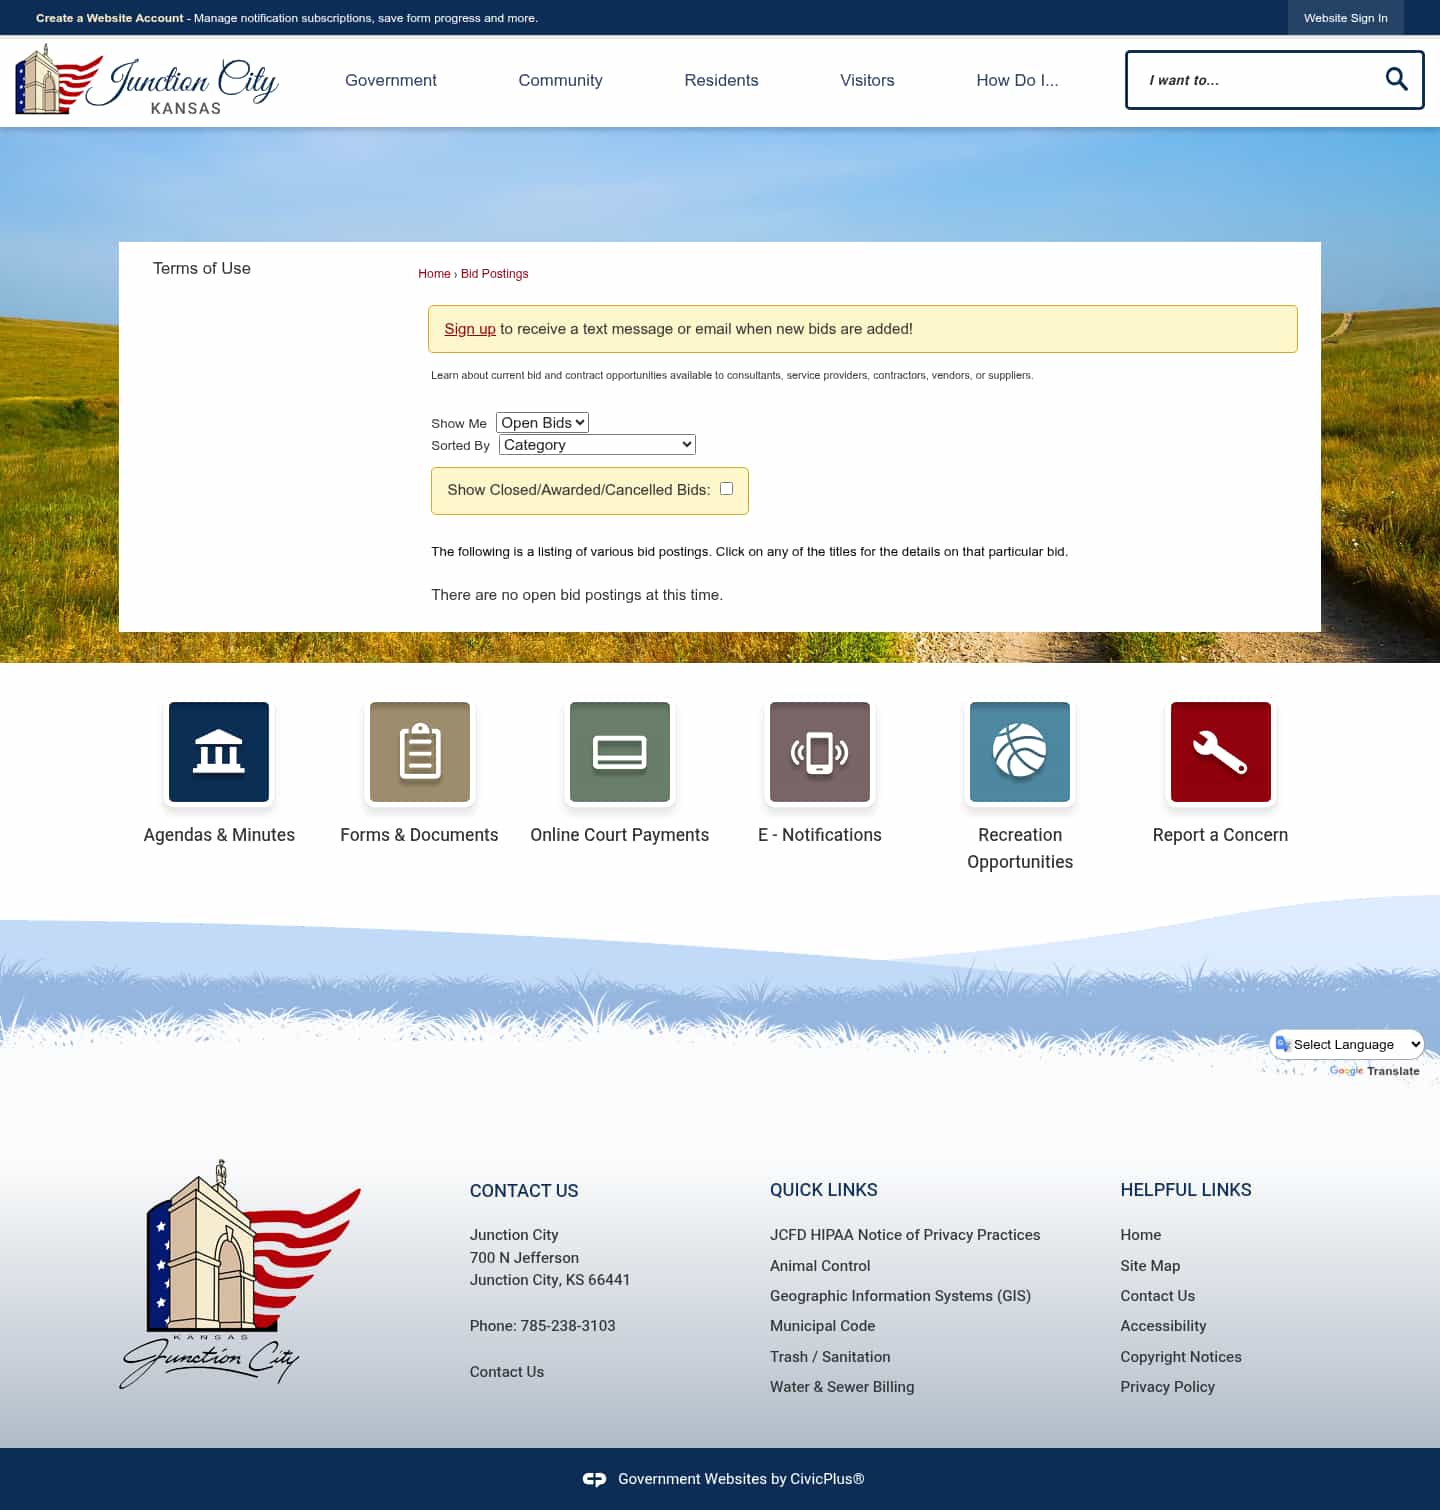Open the Forms & Documents clipboard icon
The image size is (1440, 1510).
point(420,752)
